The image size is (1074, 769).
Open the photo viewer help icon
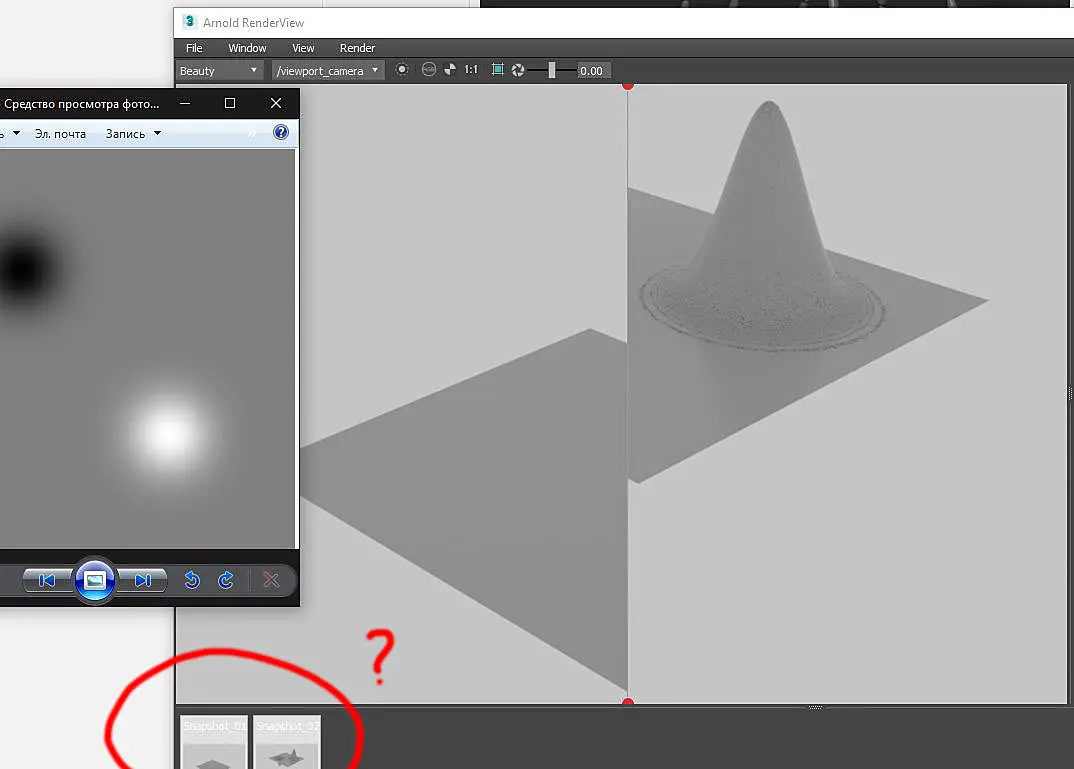pyautogui.click(x=281, y=132)
